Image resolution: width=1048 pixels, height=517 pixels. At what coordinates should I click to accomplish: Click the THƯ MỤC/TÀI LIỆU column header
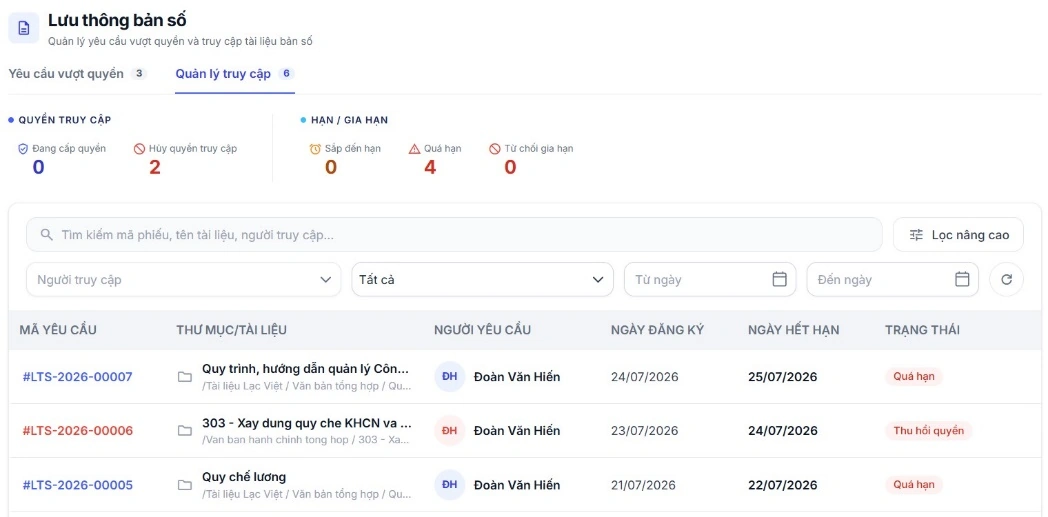point(232,330)
